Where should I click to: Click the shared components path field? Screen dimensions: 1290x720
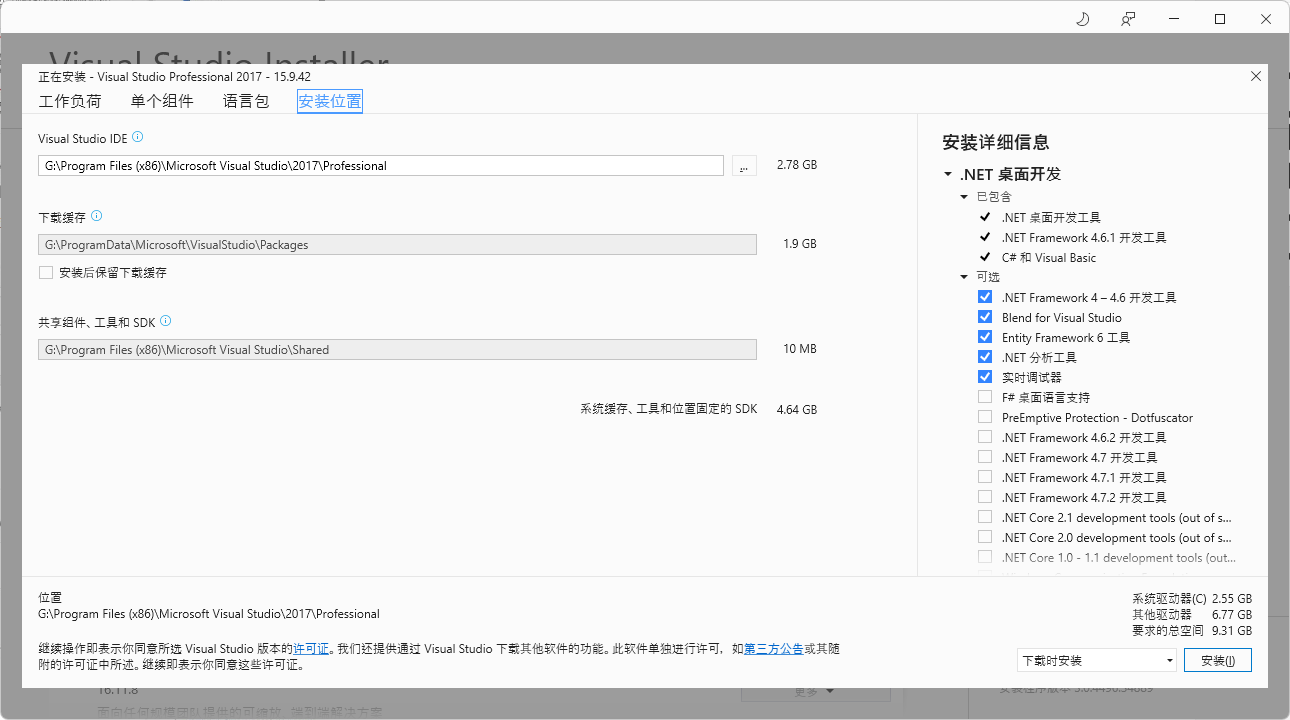(x=397, y=350)
